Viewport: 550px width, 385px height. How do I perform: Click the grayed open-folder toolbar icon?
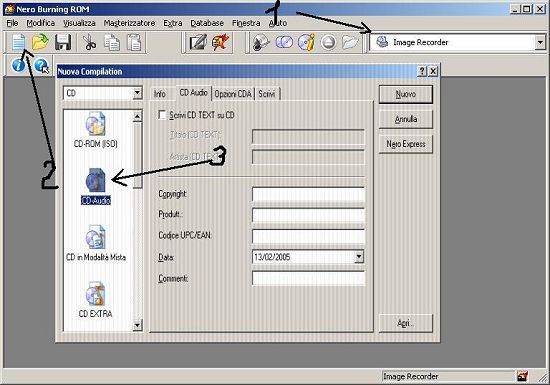click(350, 42)
